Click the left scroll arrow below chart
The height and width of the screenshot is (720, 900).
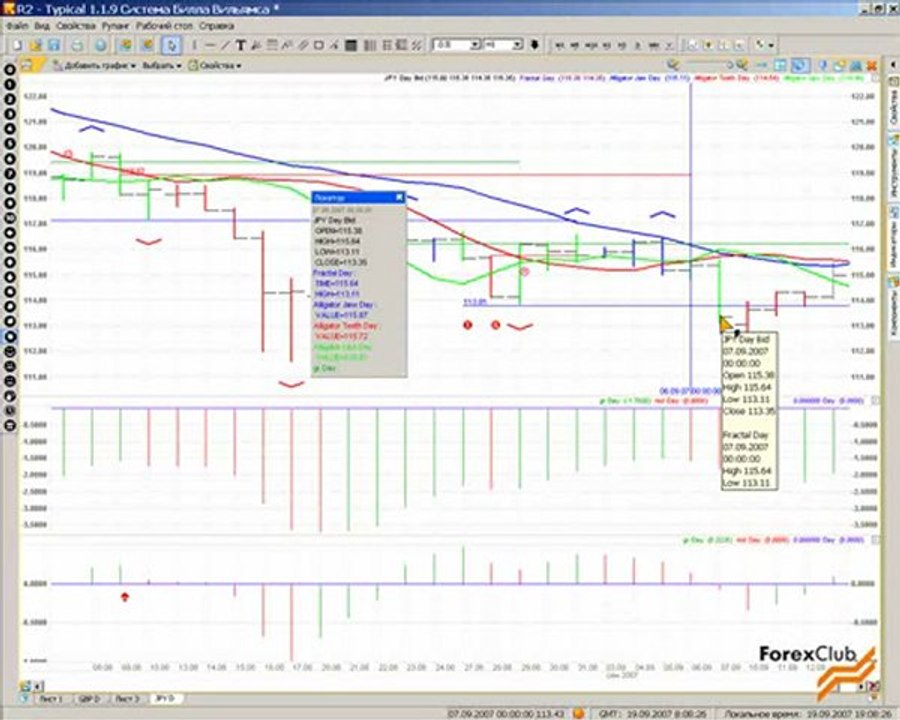pos(37,686)
